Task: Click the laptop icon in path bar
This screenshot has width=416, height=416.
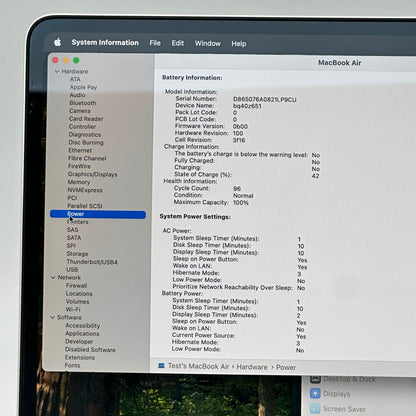Action: click(x=161, y=366)
